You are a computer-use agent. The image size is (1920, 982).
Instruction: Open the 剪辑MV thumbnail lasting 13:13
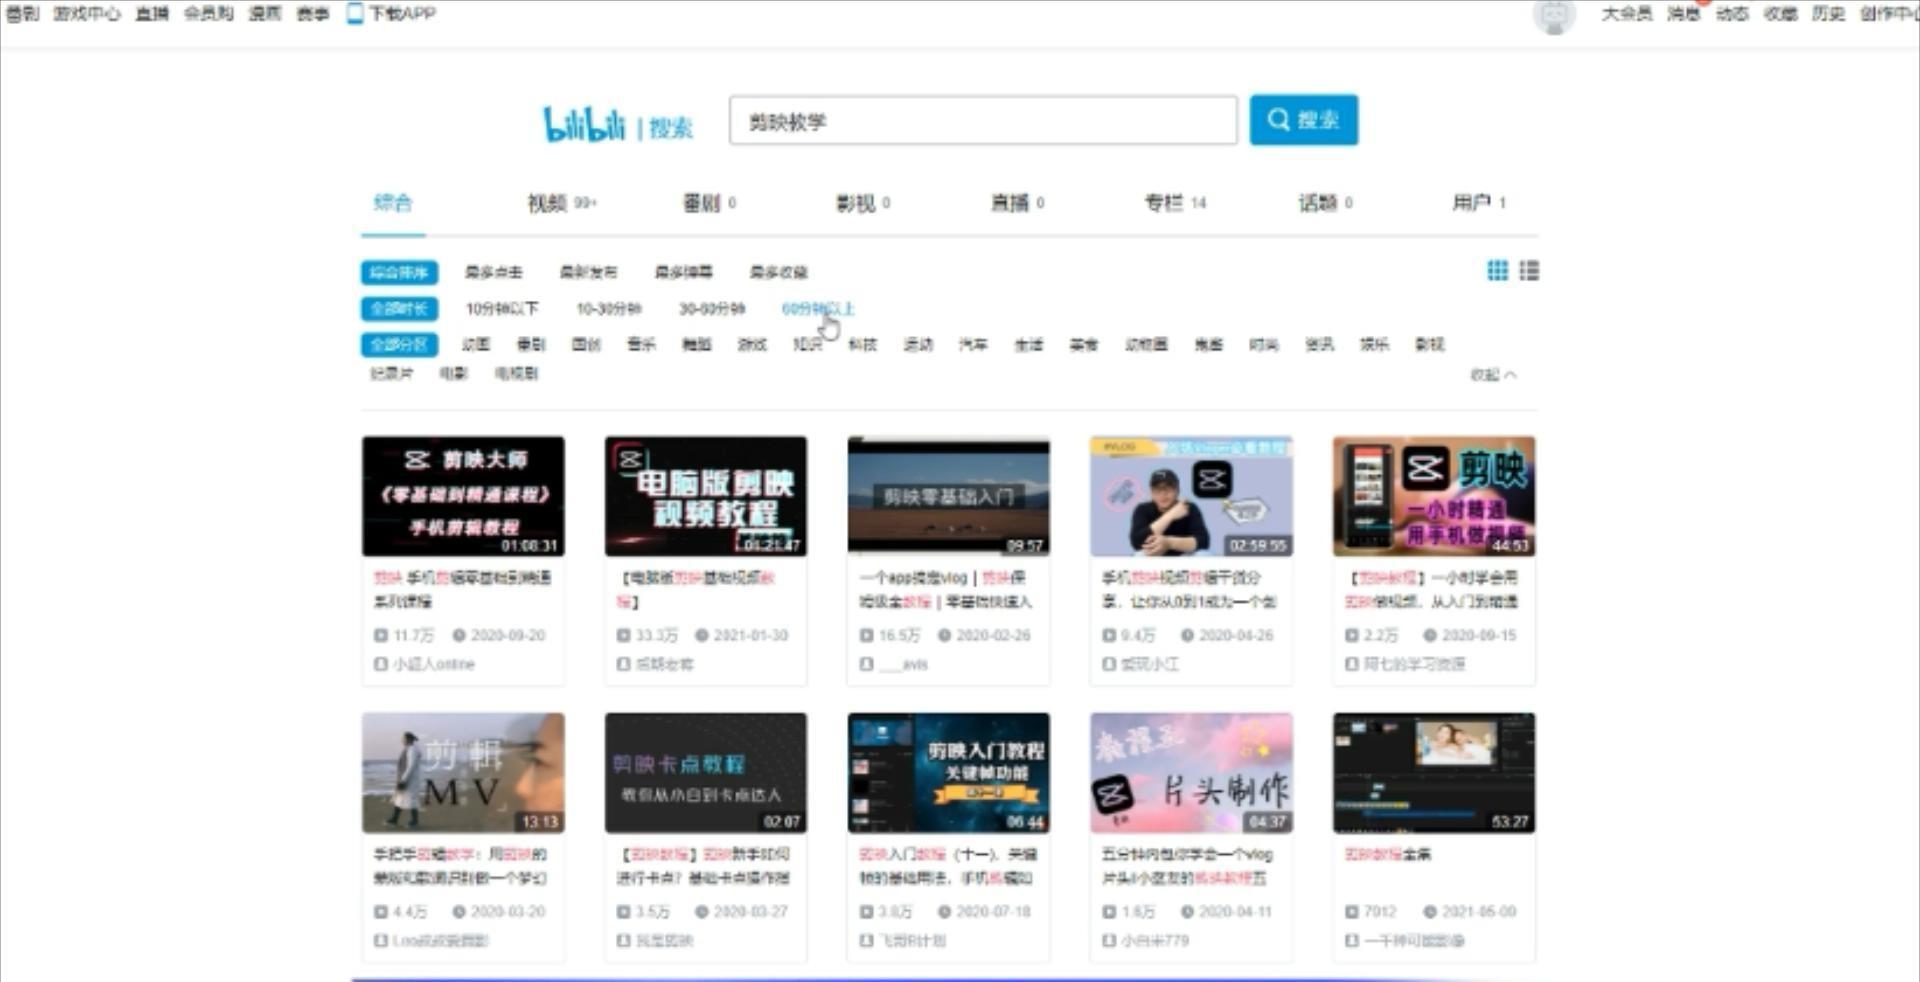[463, 773]
